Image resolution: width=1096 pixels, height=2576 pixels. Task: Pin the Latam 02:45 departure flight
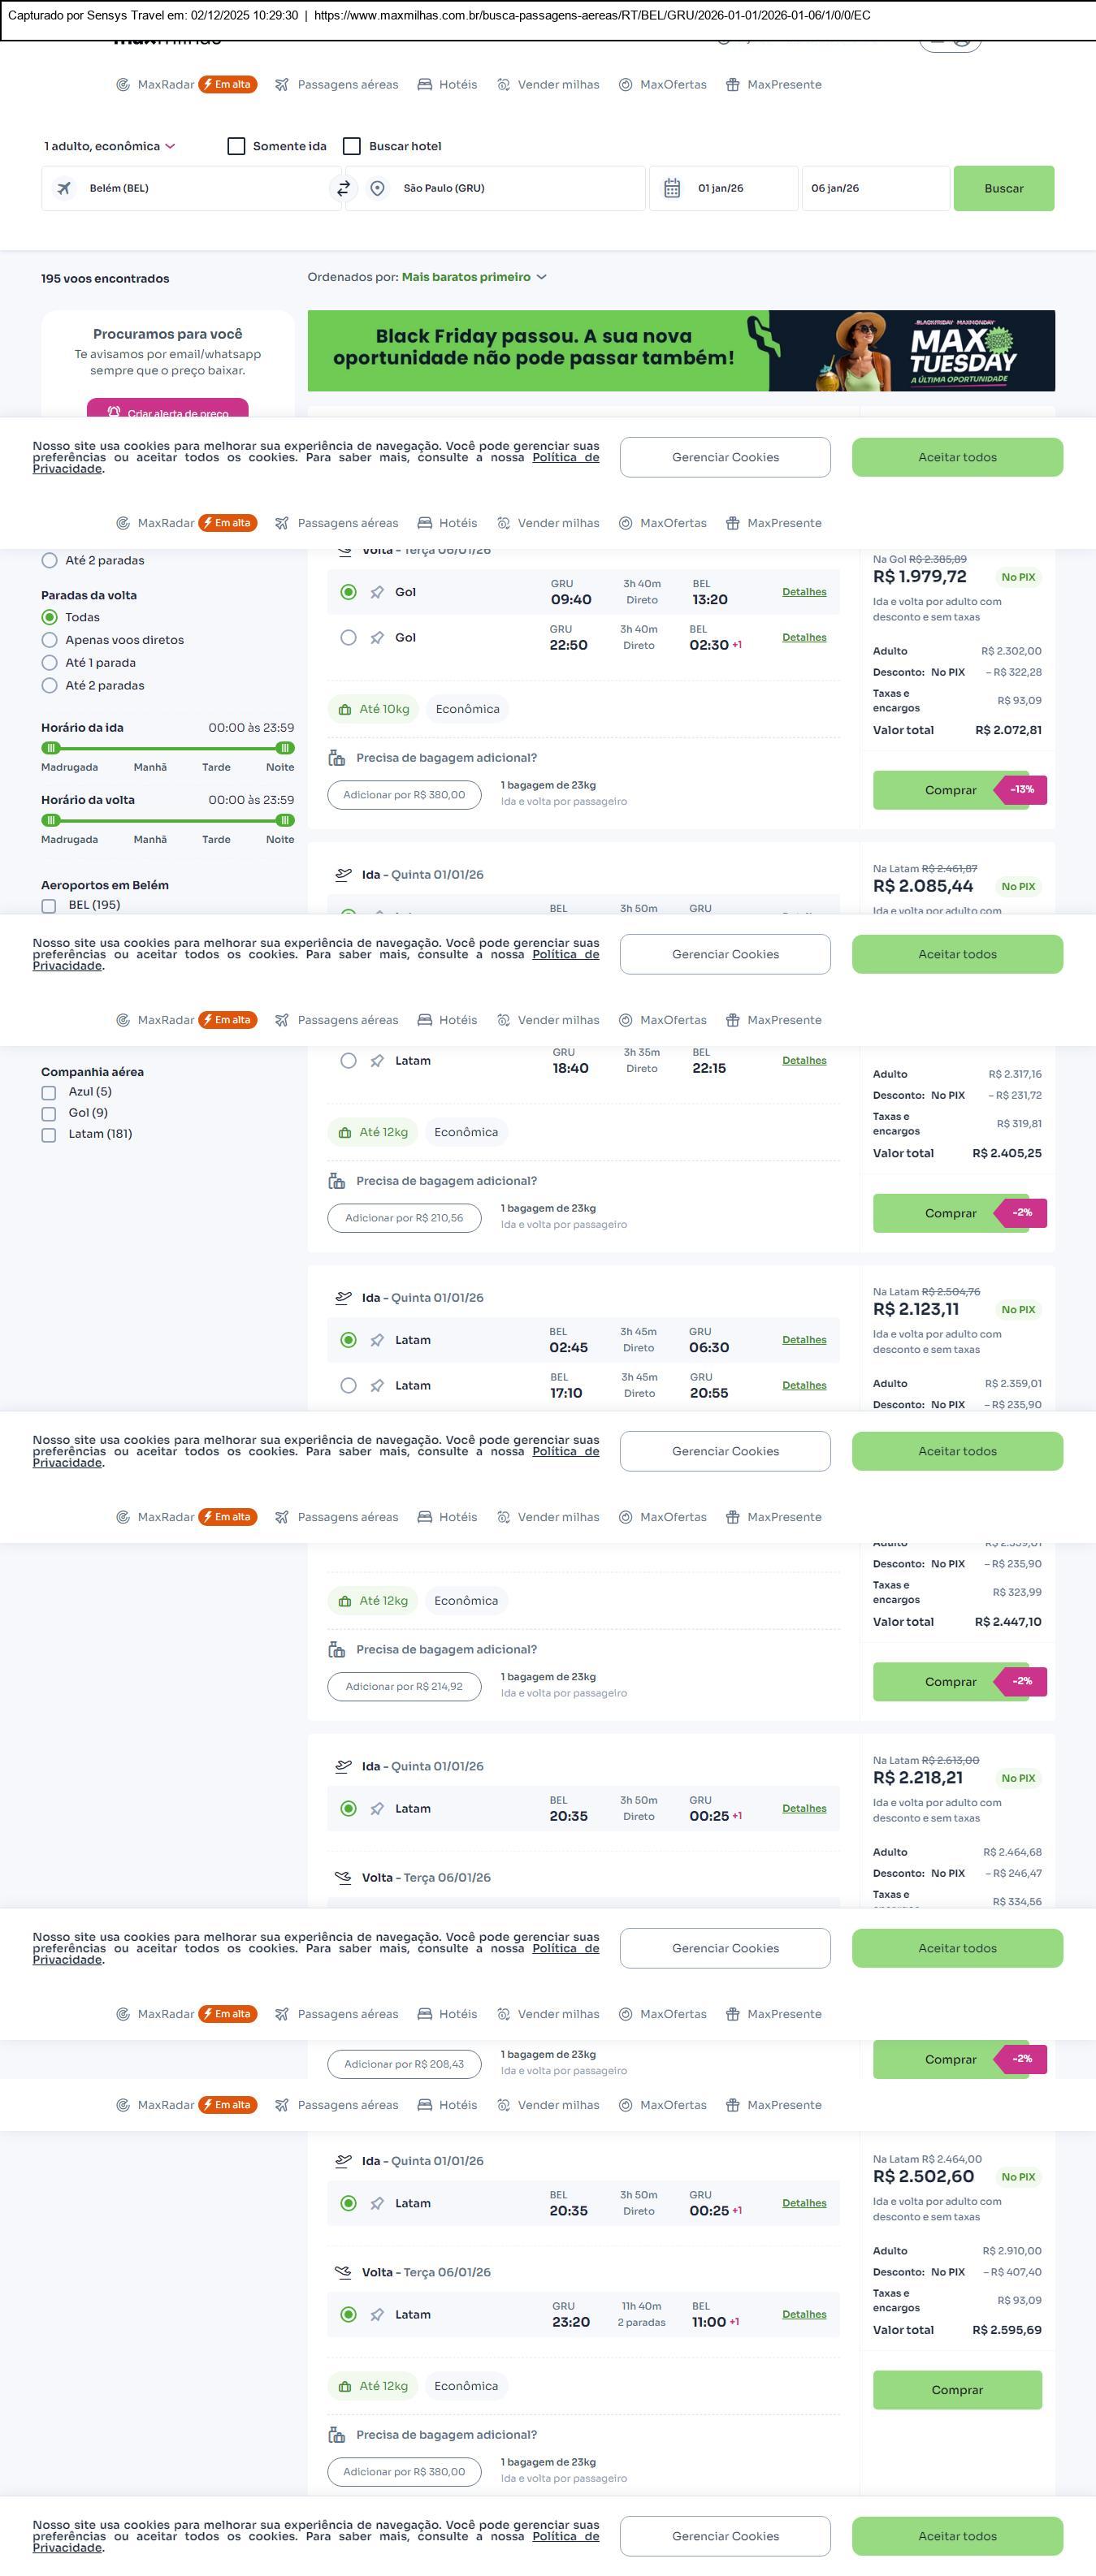coord(377,1340)
